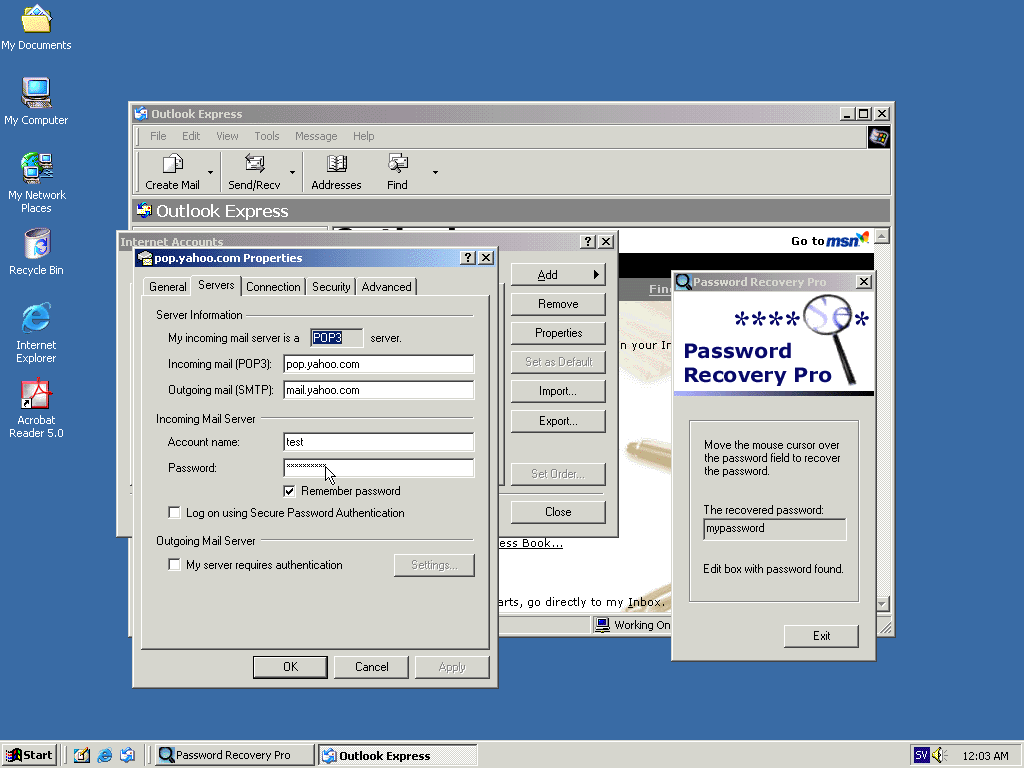Switch to the Connection tab

click(x=273, y=287)
